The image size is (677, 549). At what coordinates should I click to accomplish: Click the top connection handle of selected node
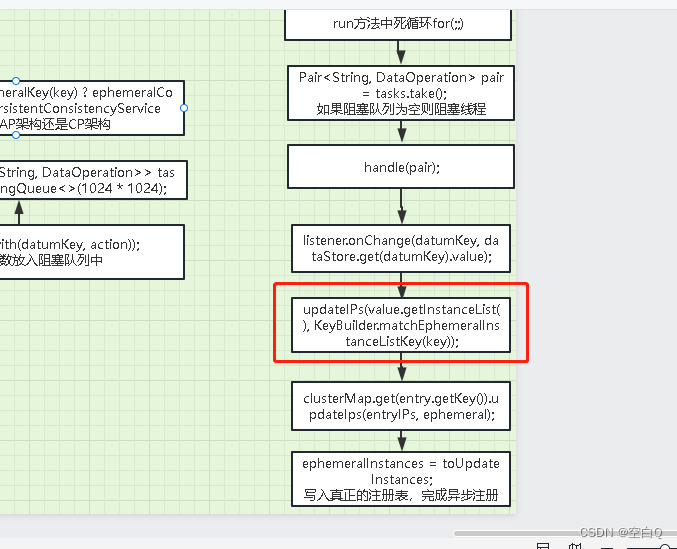pos(16,81)
